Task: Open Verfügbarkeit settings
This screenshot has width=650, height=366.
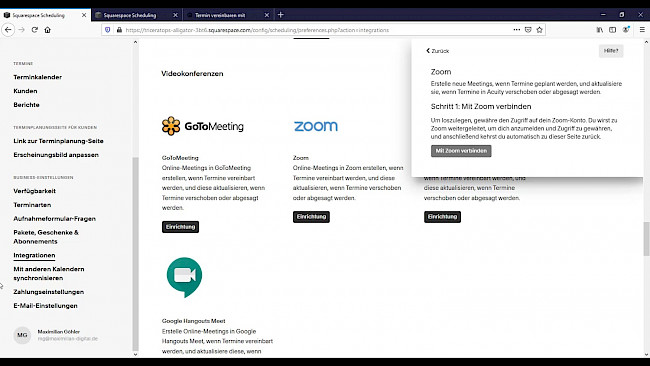Action: coord(34,191)
